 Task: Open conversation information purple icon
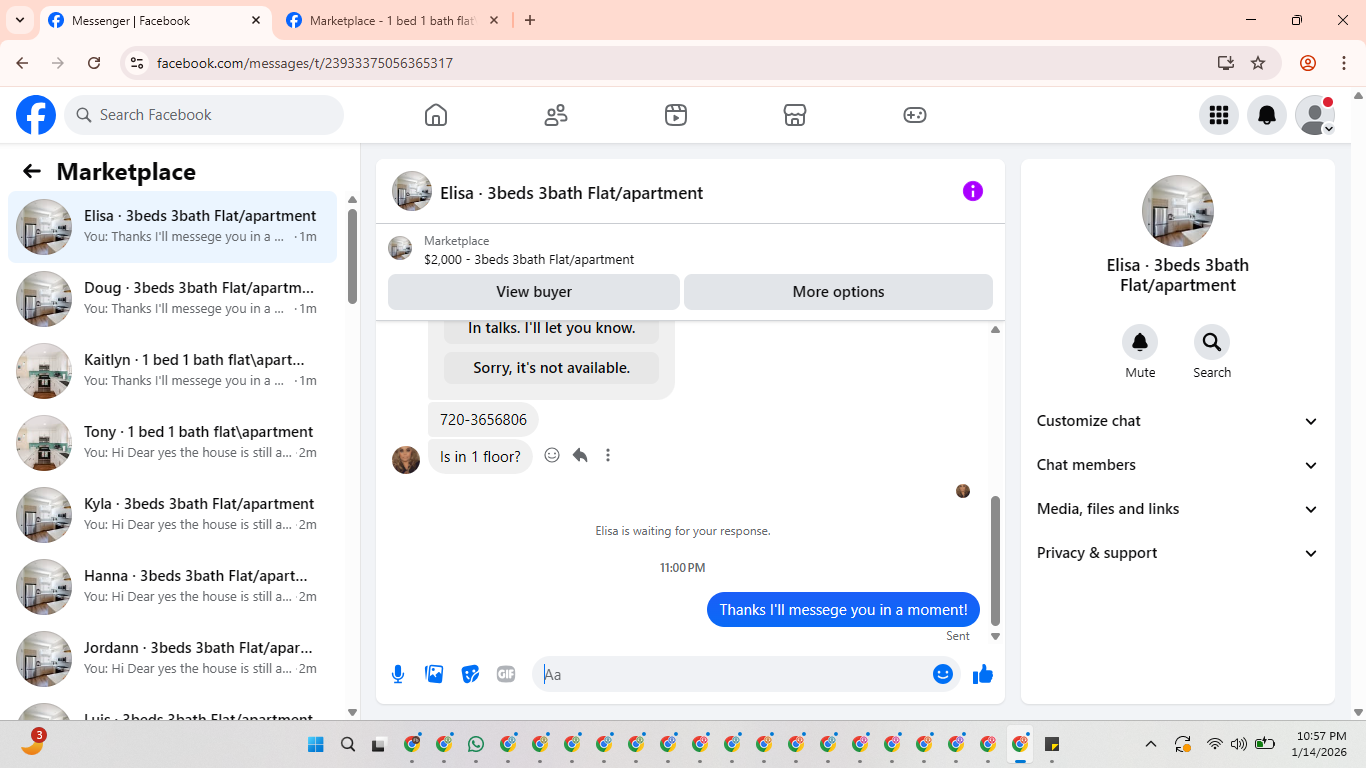pyautogui.click(x=973, y=191)
